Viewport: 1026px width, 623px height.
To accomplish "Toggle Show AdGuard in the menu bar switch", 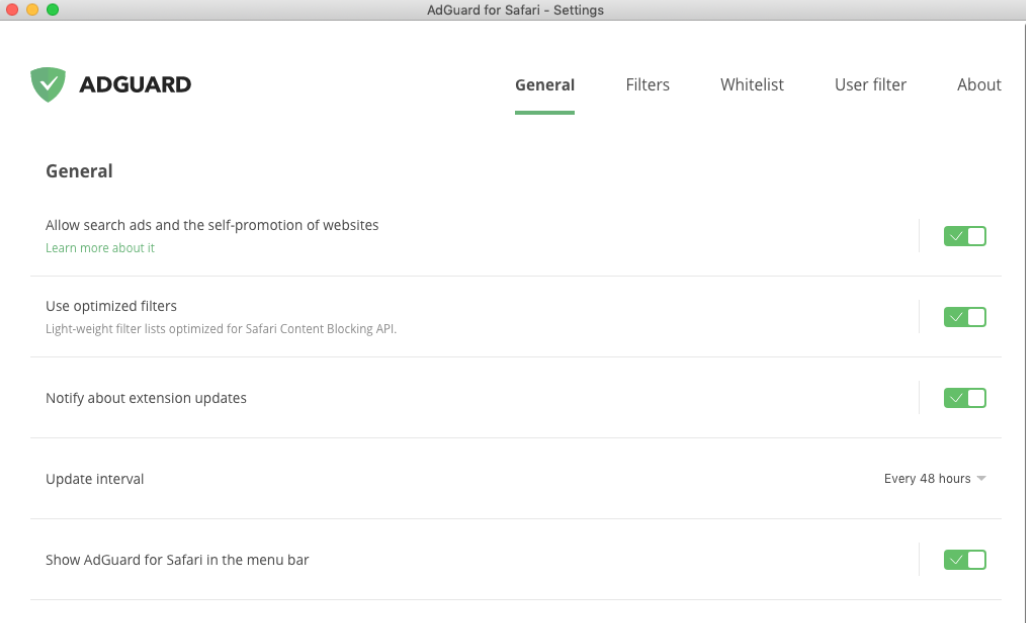I will click(x=964, y=560).
